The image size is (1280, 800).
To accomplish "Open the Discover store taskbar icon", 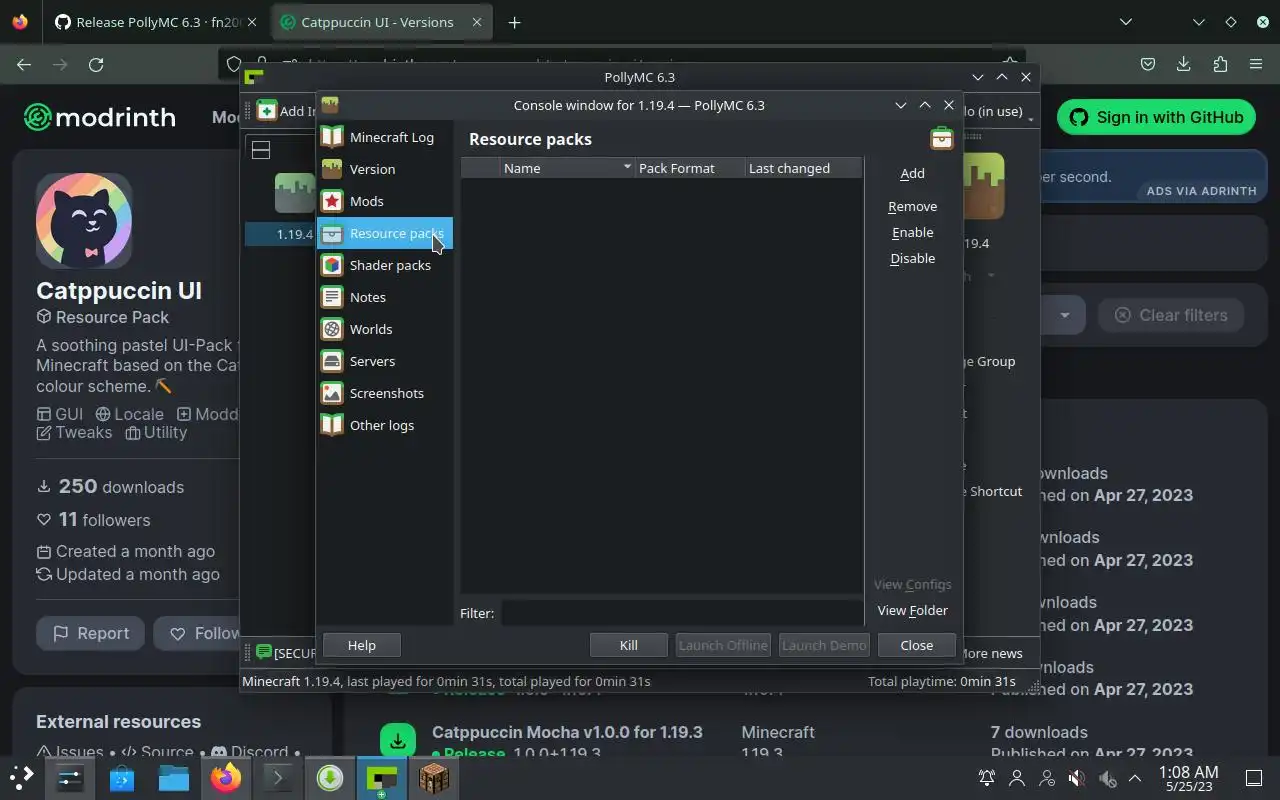I will pos(122,778).
